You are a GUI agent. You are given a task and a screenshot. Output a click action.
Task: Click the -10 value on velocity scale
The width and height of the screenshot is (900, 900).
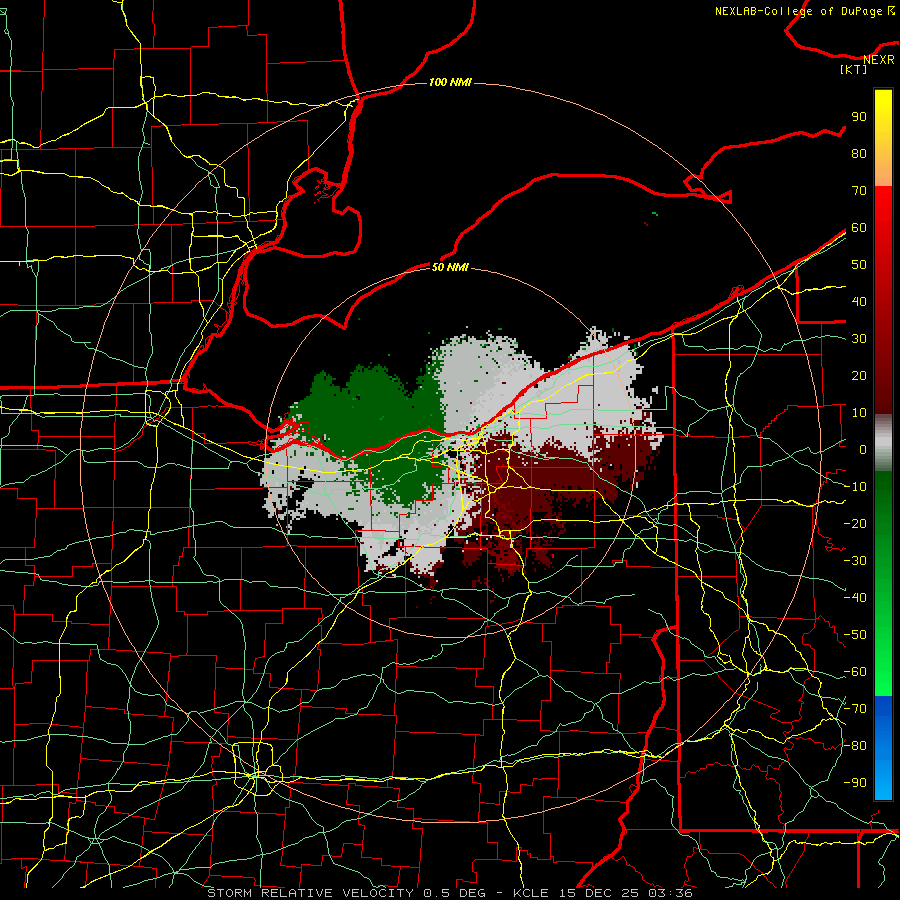[x=855, y=487]
